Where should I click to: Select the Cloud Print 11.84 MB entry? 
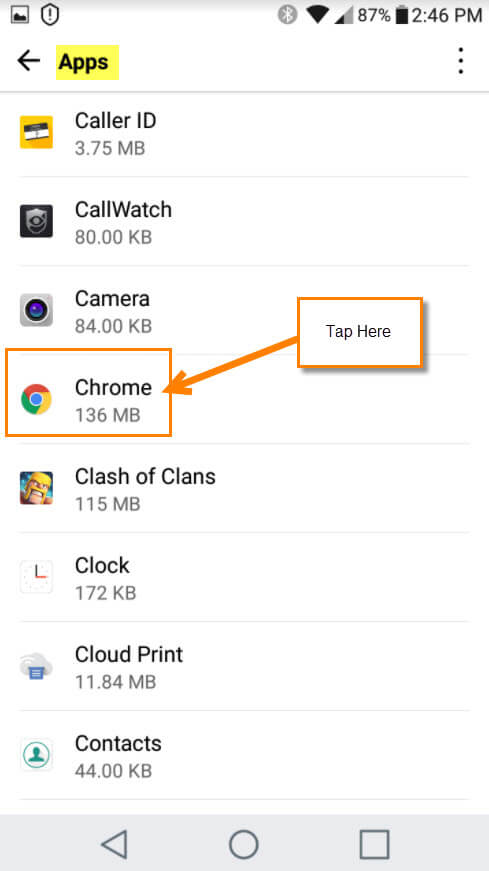(244, 665)
